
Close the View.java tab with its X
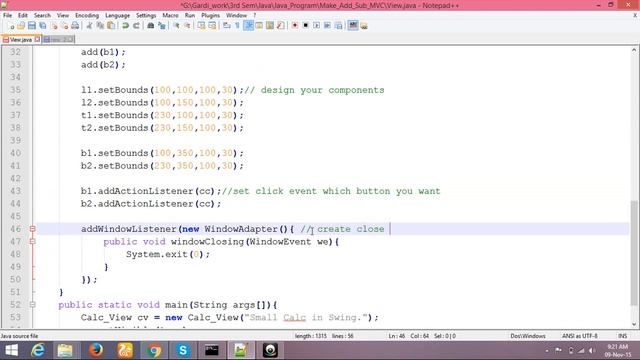pyautogui.click(x=37, y=39)
